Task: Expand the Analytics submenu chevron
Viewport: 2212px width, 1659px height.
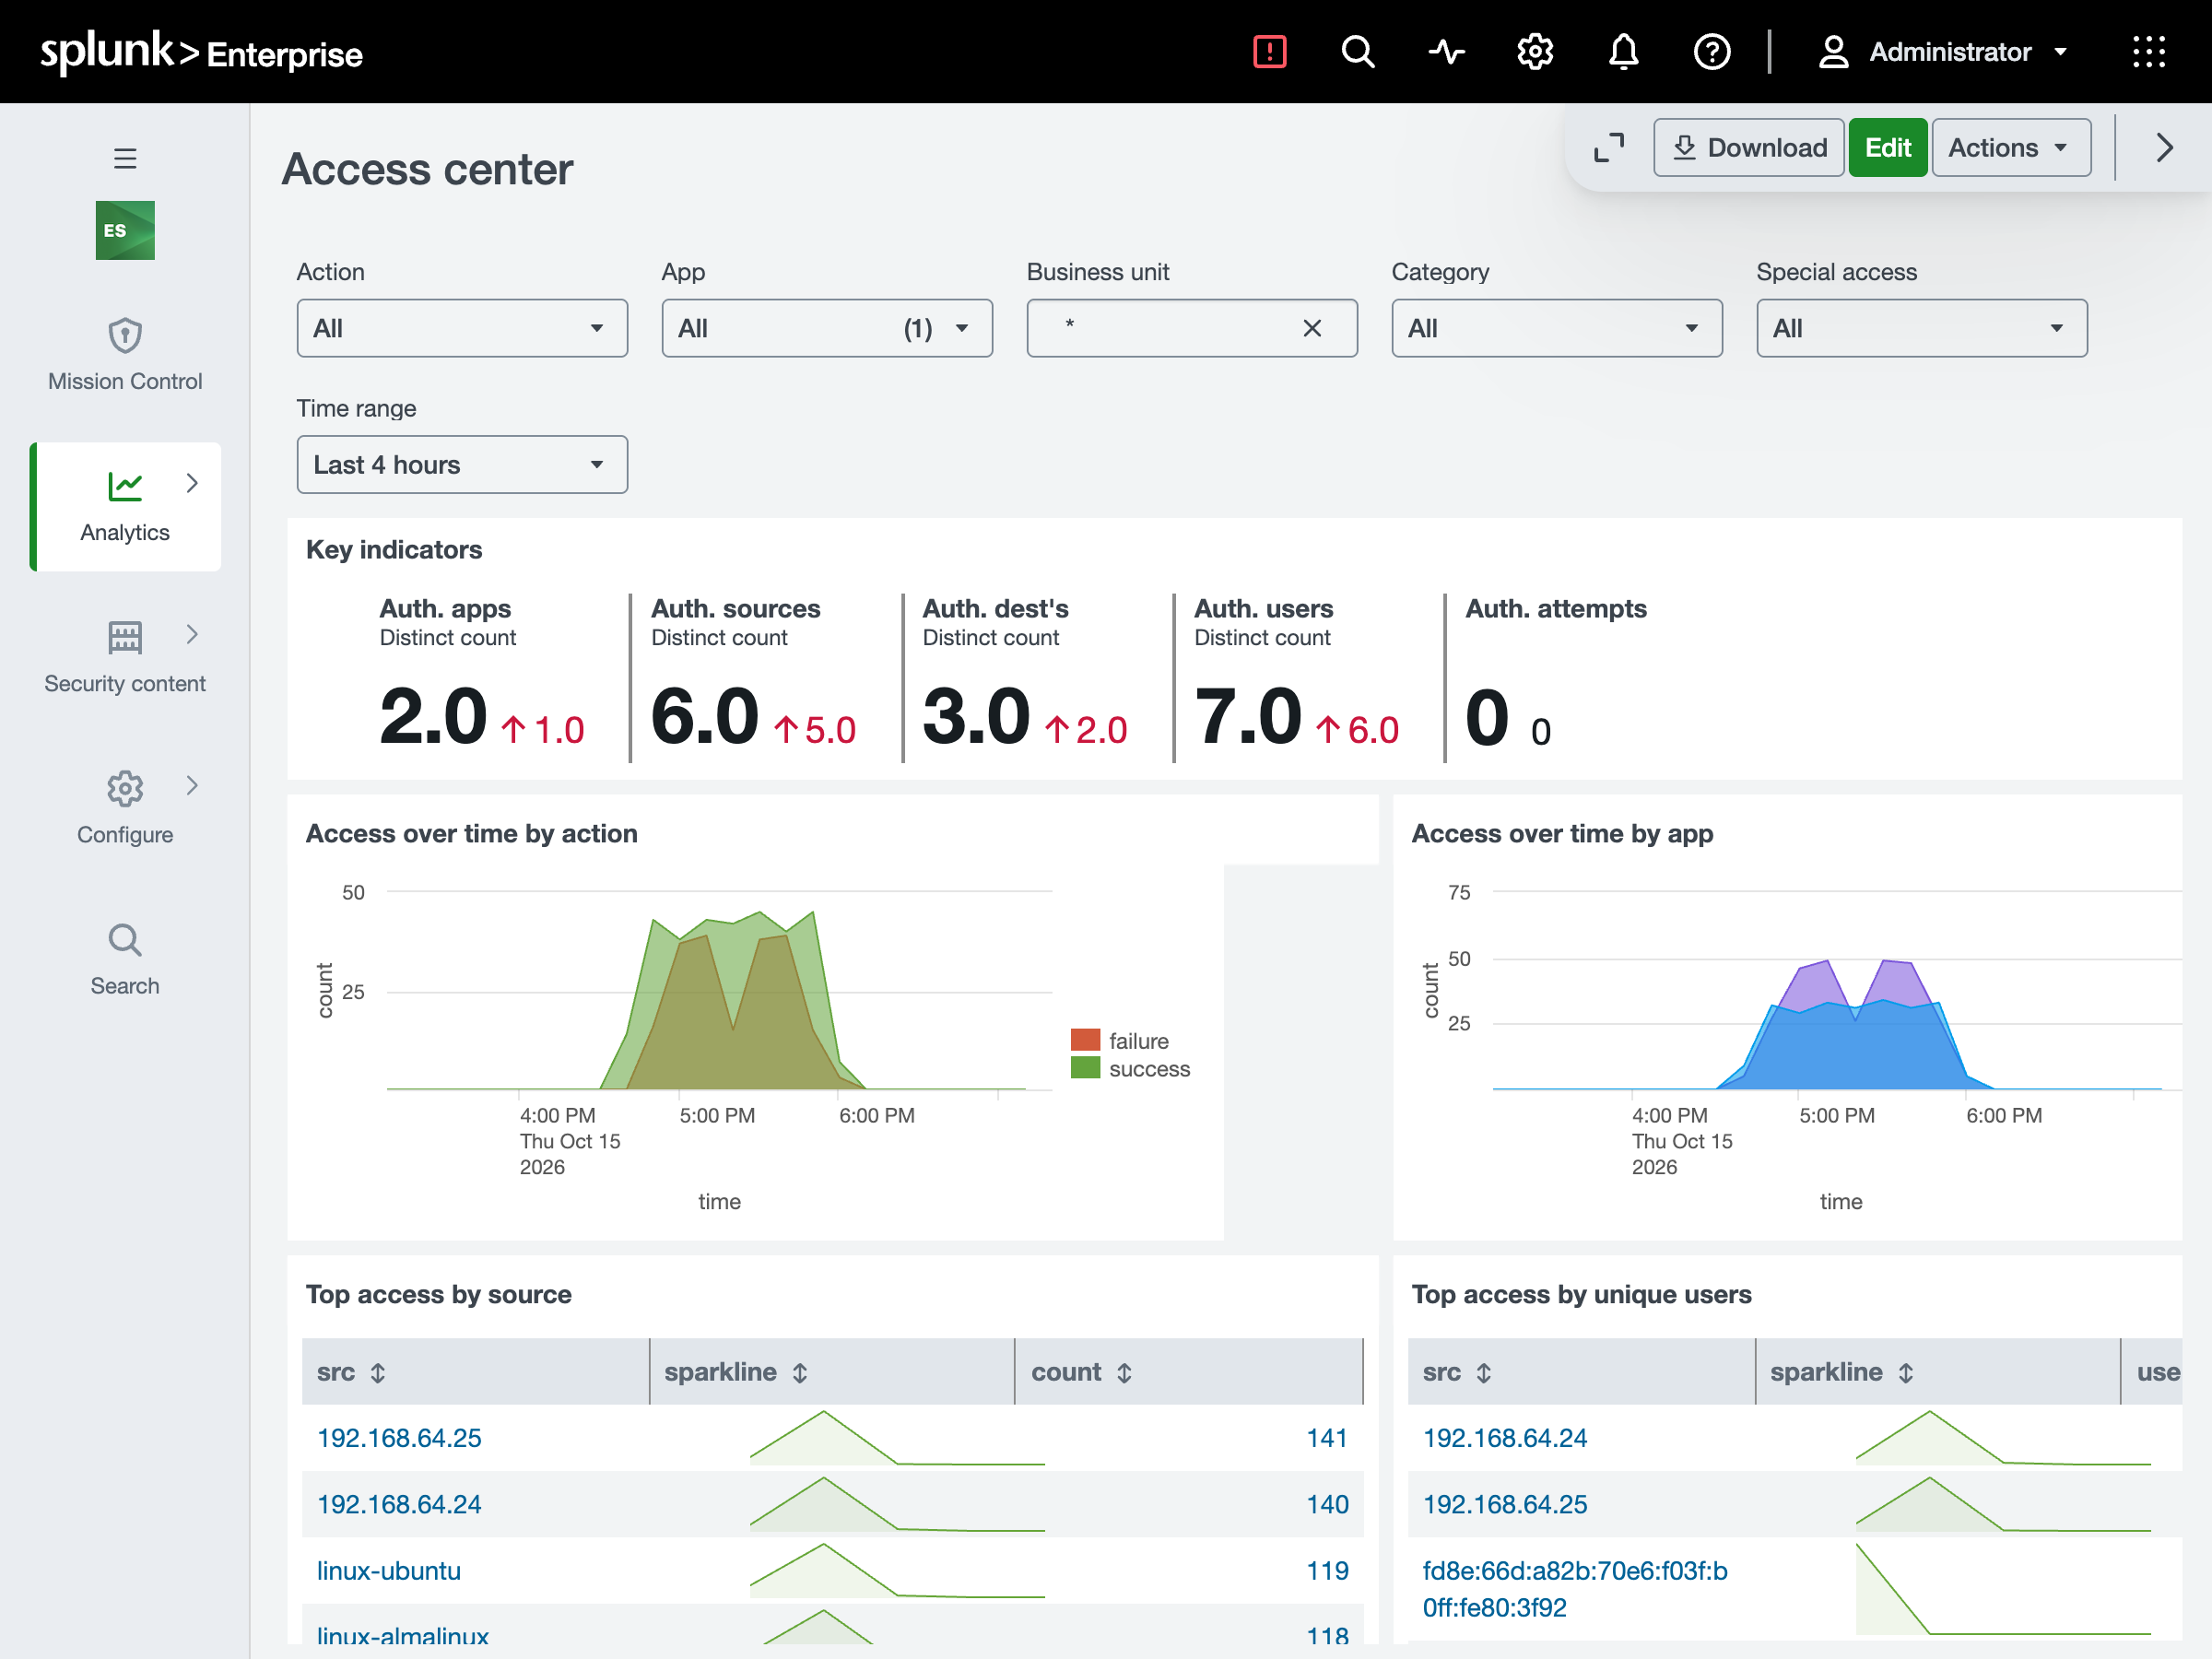Action: [x=192, y=484]
